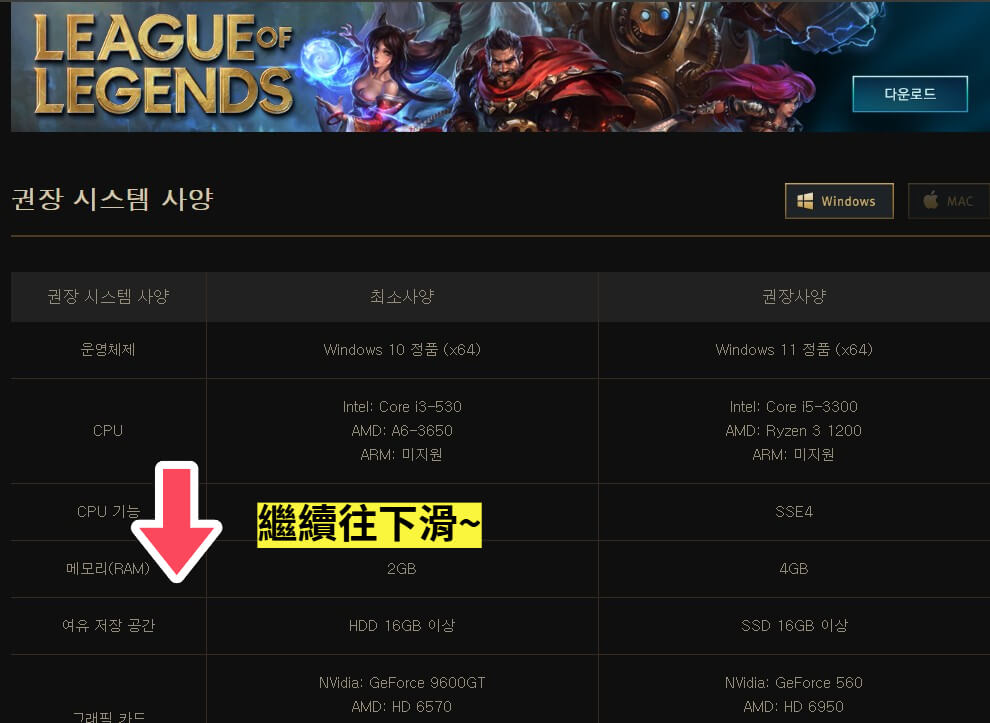Image resolution: width=990 pixels, height=723 pixels.
Task: Click the 권장 시스템 사양 heading
Action: [x=112, y=200]
